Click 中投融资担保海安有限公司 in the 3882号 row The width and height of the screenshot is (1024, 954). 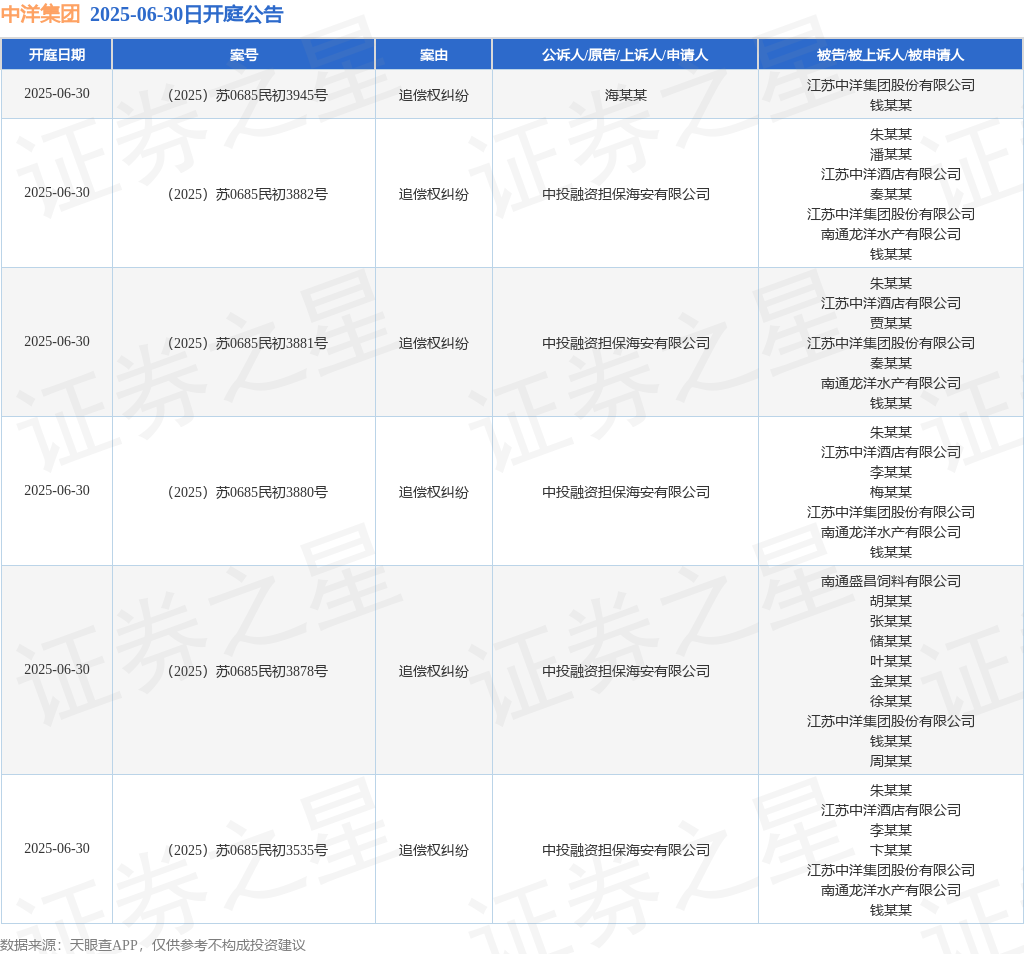[626, 194]
